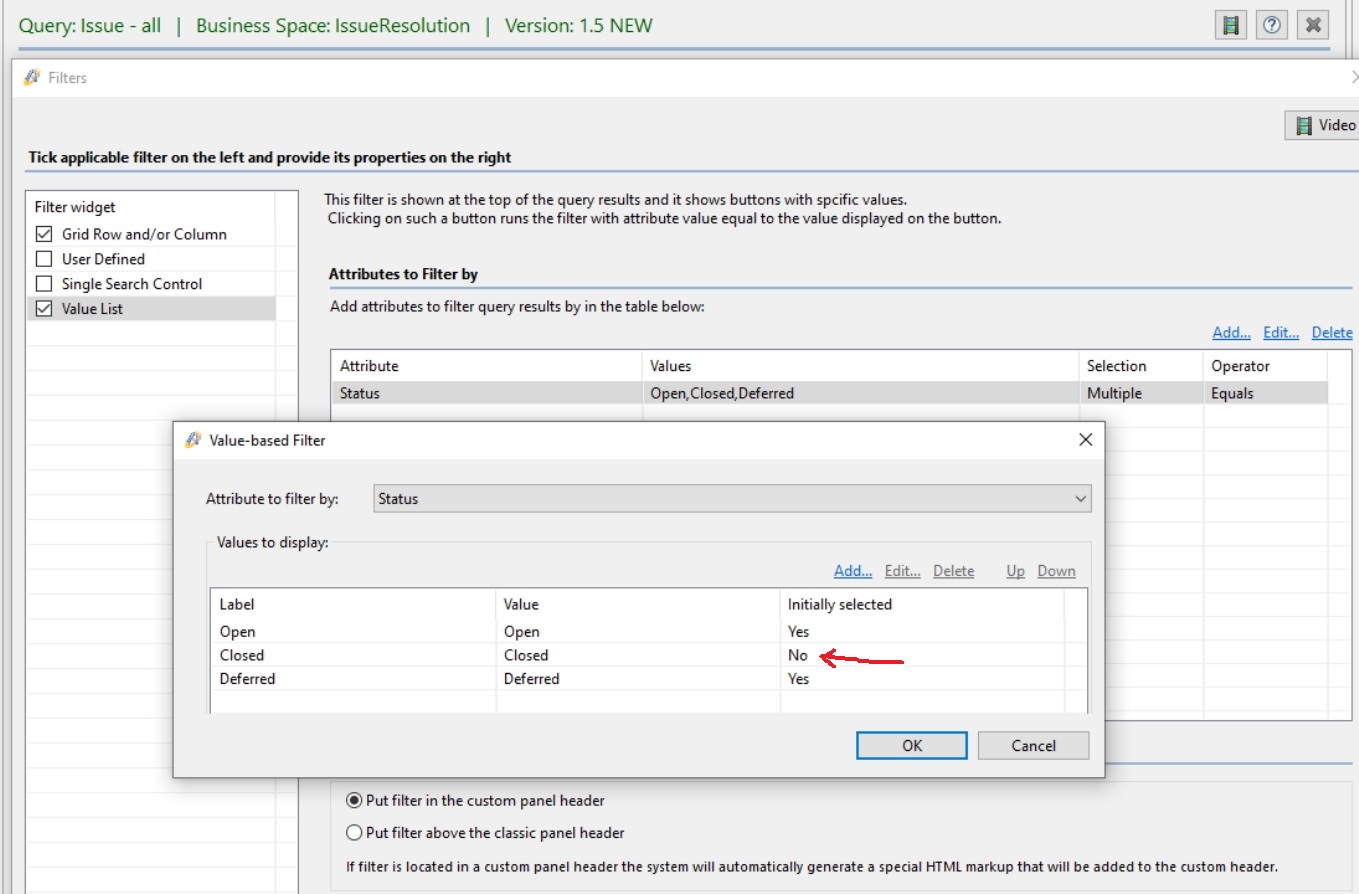Click Edit link in Values to display
This screenshot has width=1359, height=894.
point(903,571)
